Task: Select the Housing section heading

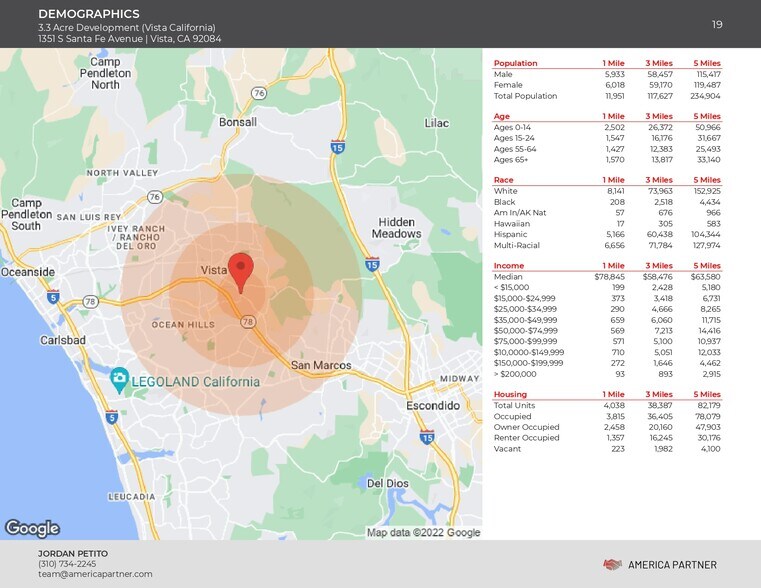Action: click(x=511, y=394)
